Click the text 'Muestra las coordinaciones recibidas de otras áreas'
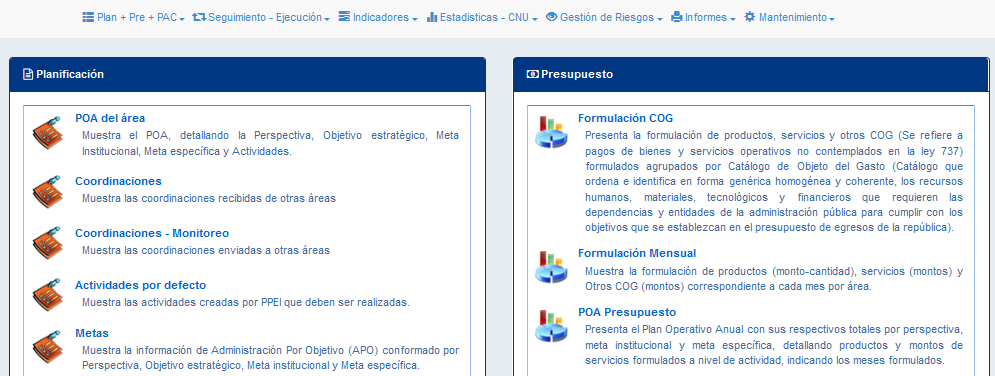 pos(209,198)
